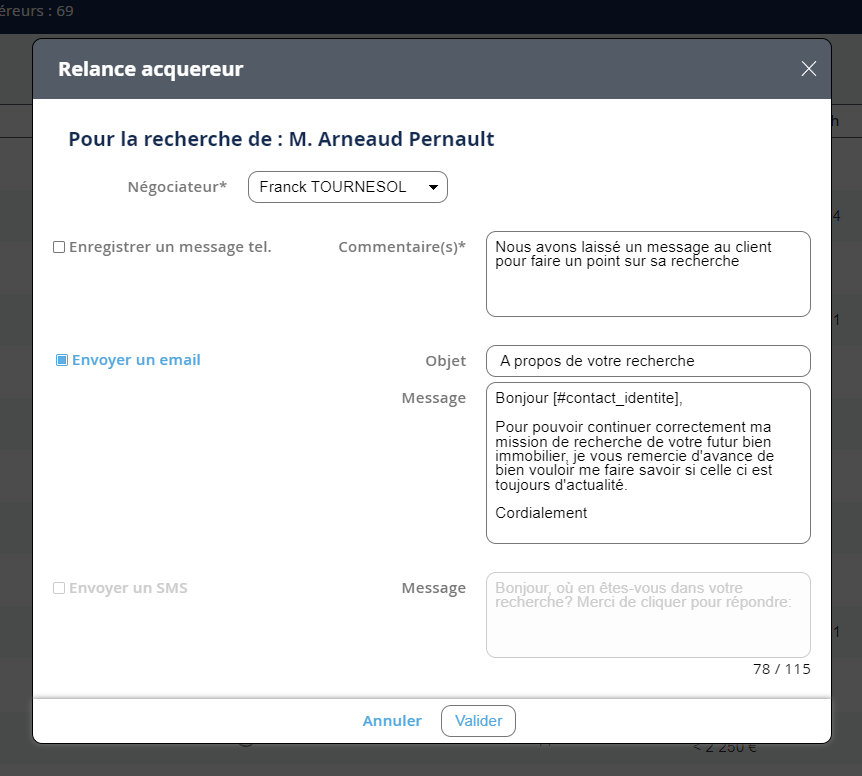Click the heading naming M. Arneaud Pernault
This screenshot has height=776, width=862.
click(281, 139)
